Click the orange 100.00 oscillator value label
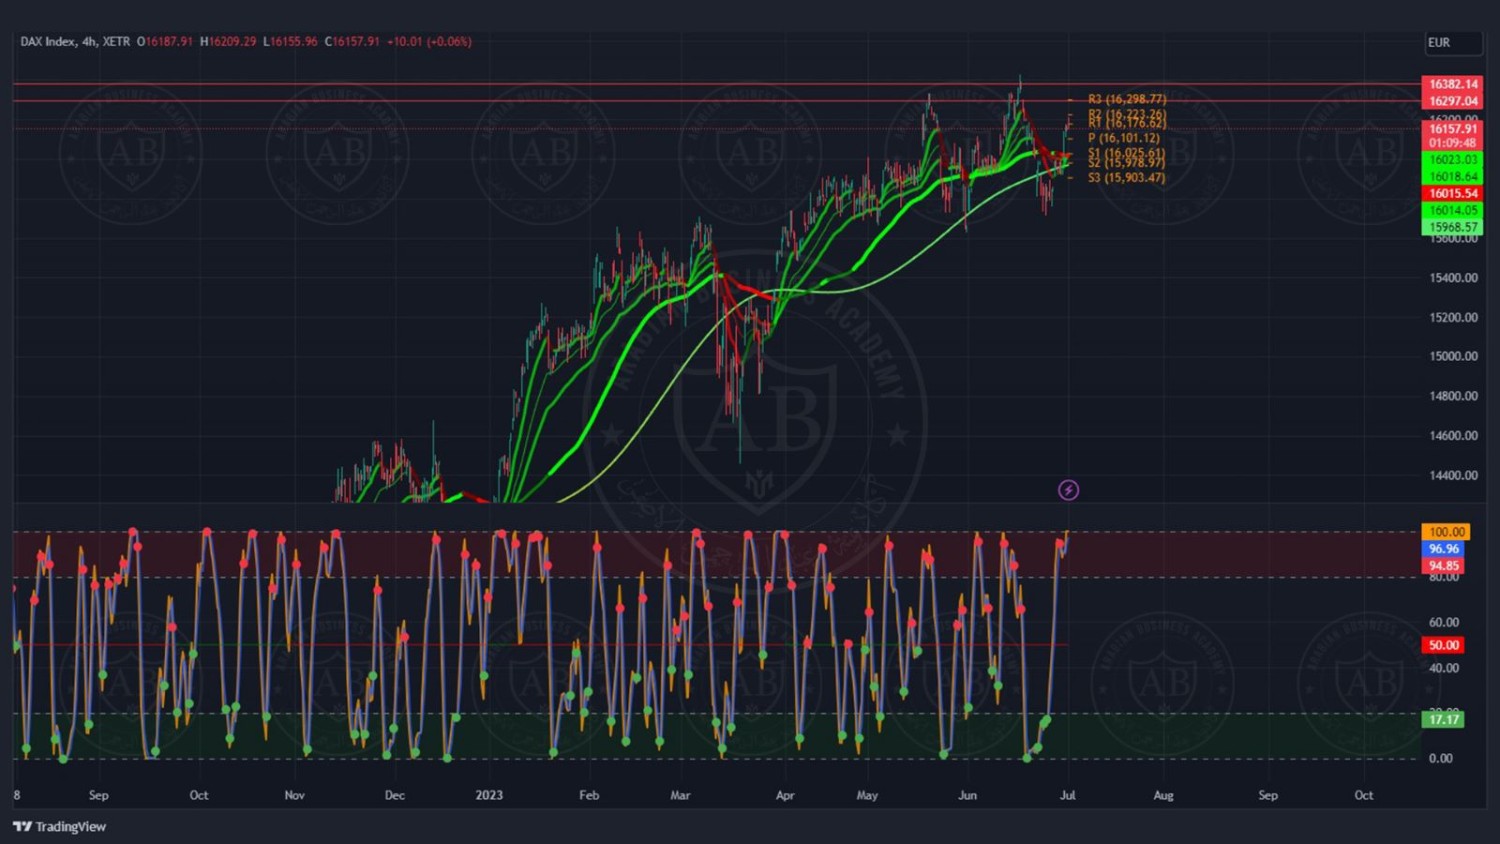Screen dimensions: 1500x844 coord(1446,532)
